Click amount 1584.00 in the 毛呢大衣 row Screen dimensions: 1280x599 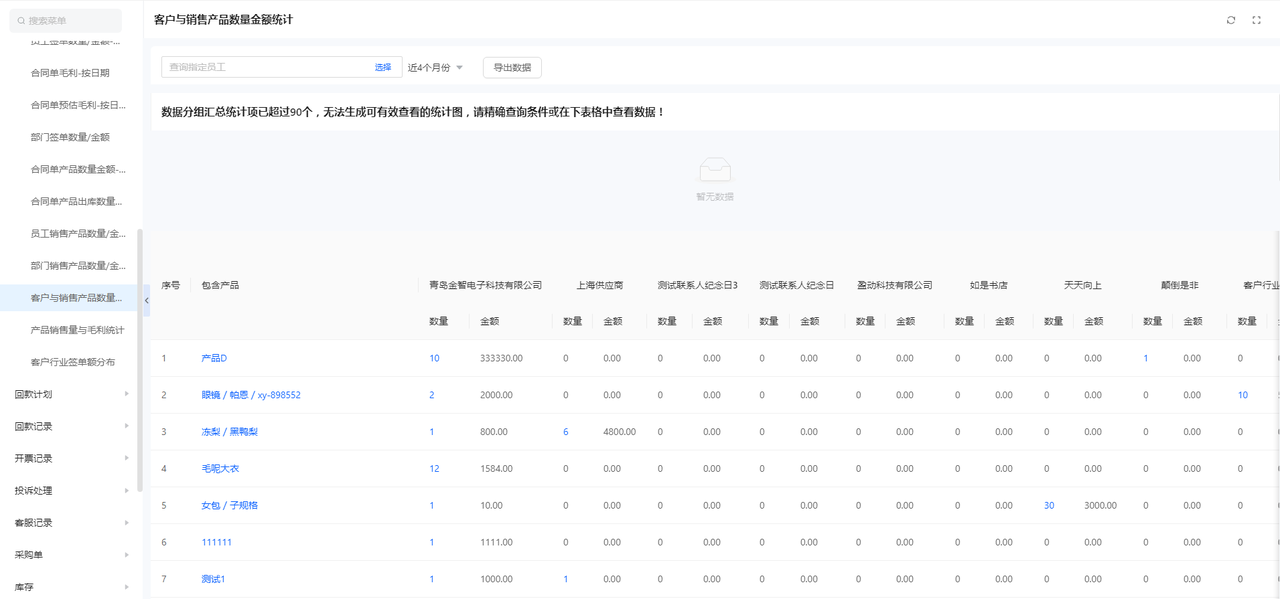[496, 469]
